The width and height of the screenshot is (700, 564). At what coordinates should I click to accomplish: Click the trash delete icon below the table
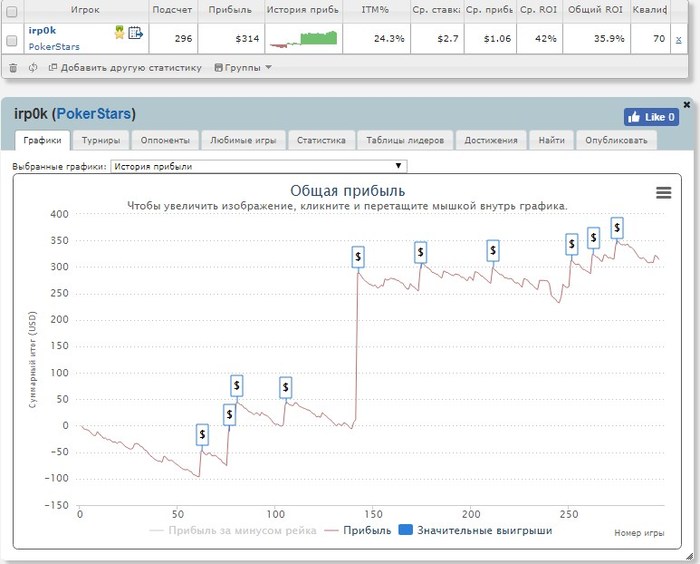(13, 68)
